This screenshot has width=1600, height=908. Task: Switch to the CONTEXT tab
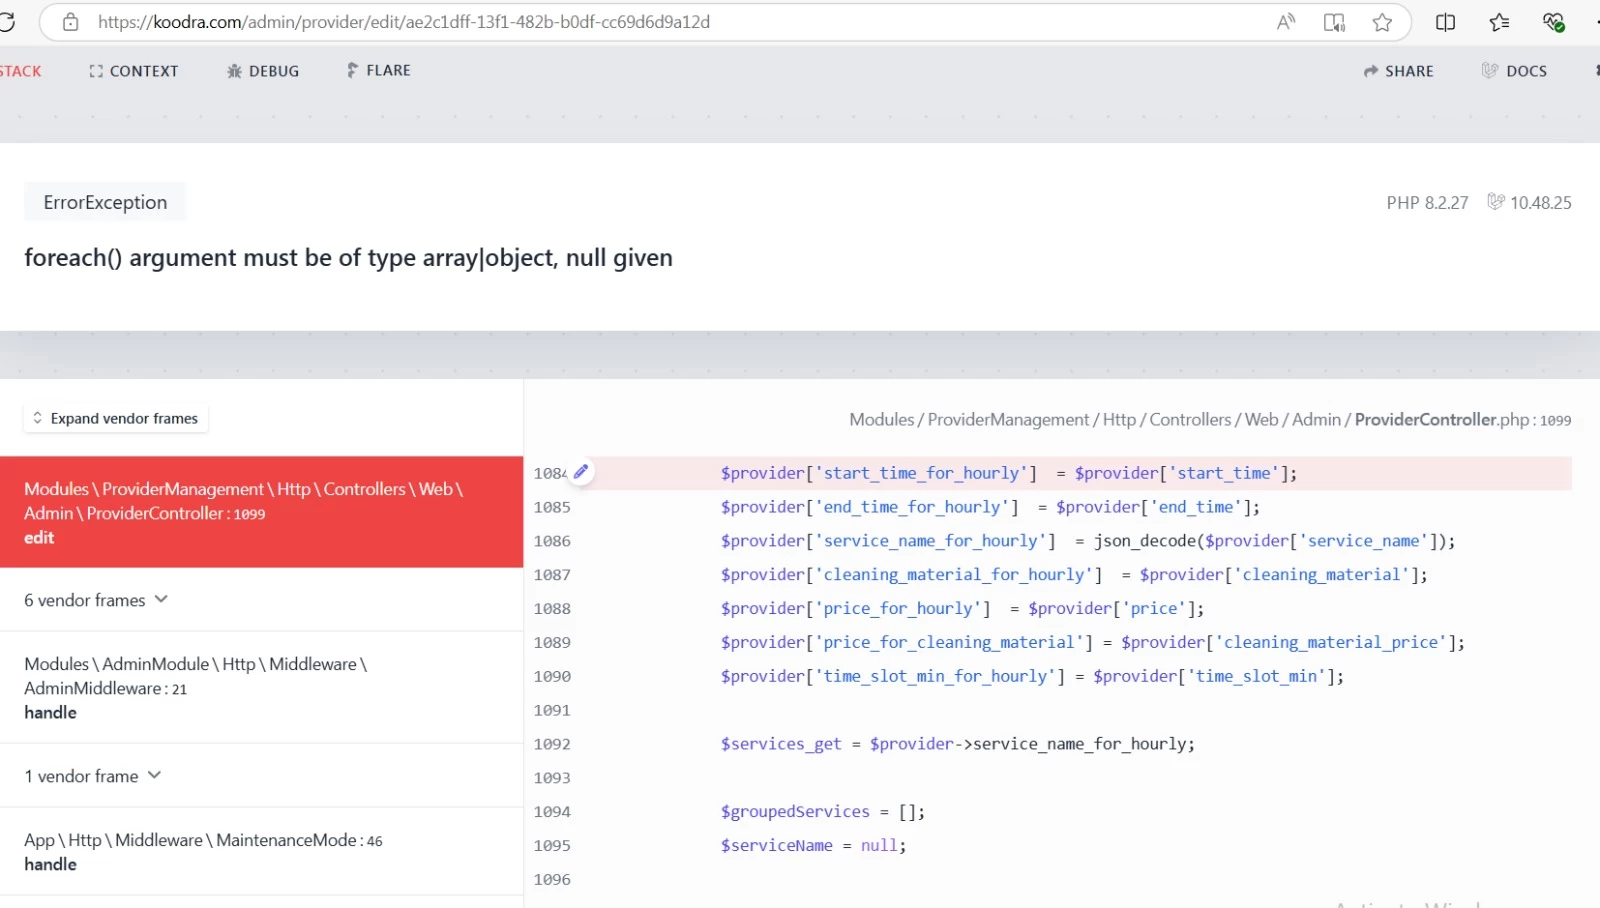[x=134, y=71]
